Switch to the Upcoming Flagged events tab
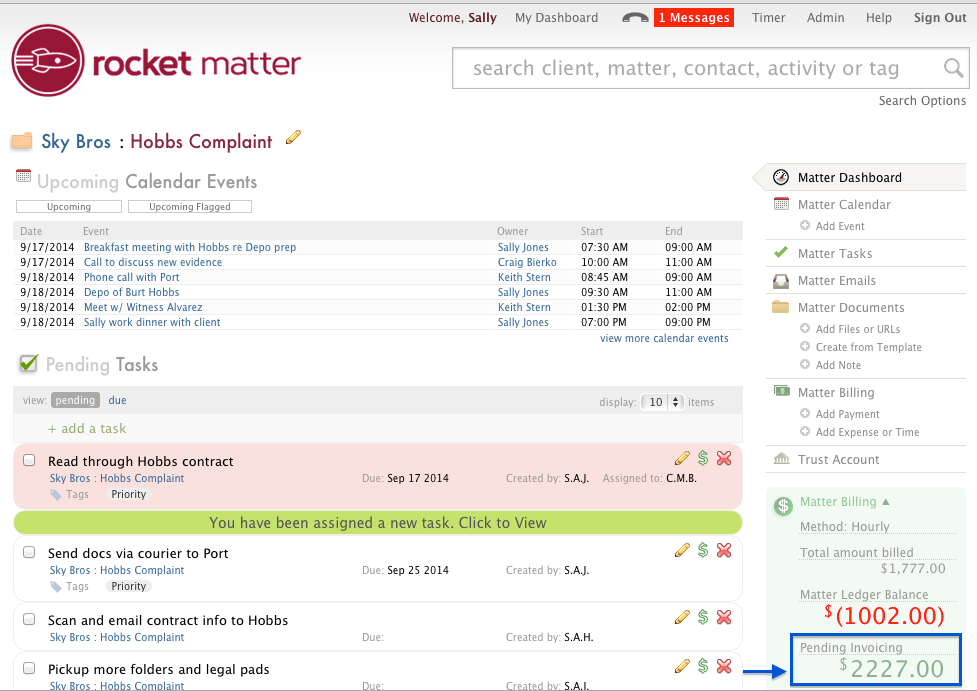 pos(189,207)
